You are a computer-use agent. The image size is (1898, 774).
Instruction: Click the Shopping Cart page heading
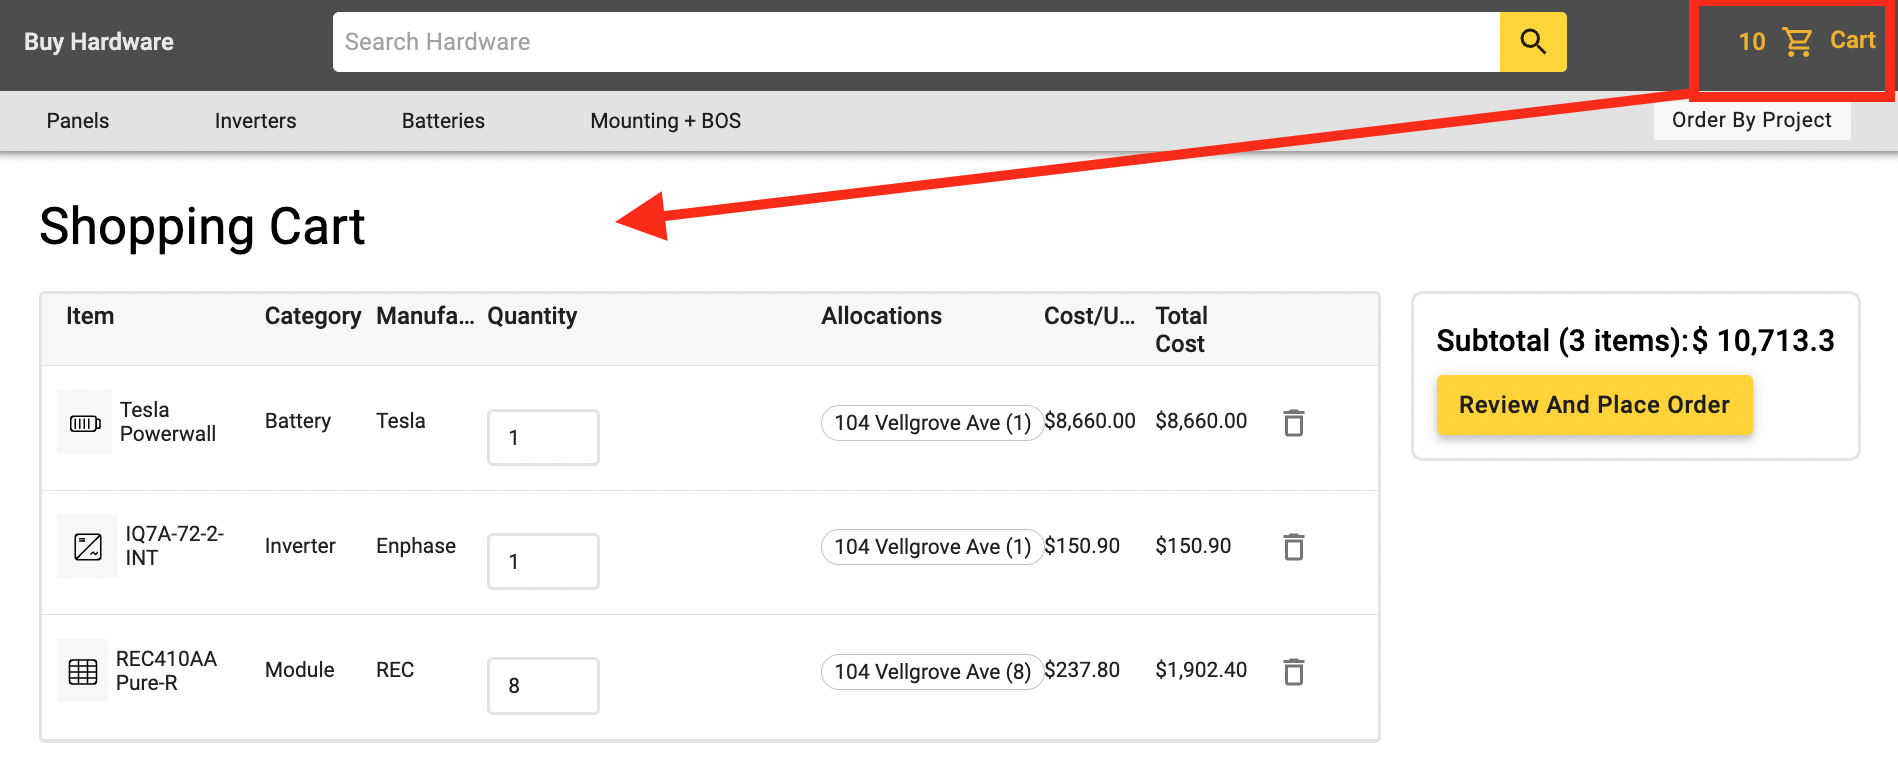click(202, 227)
